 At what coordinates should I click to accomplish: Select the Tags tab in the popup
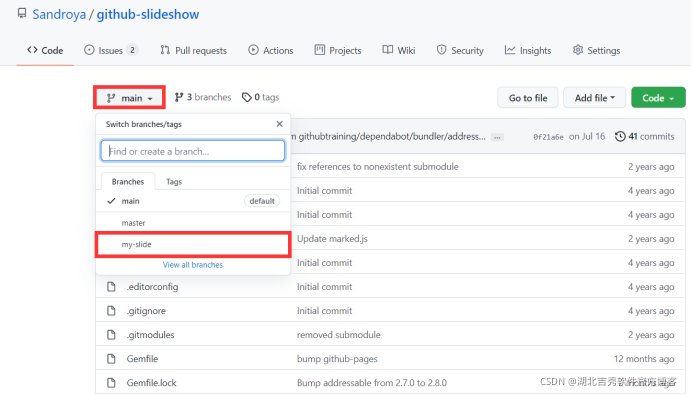pyautogui.click(x=174, y=181)
